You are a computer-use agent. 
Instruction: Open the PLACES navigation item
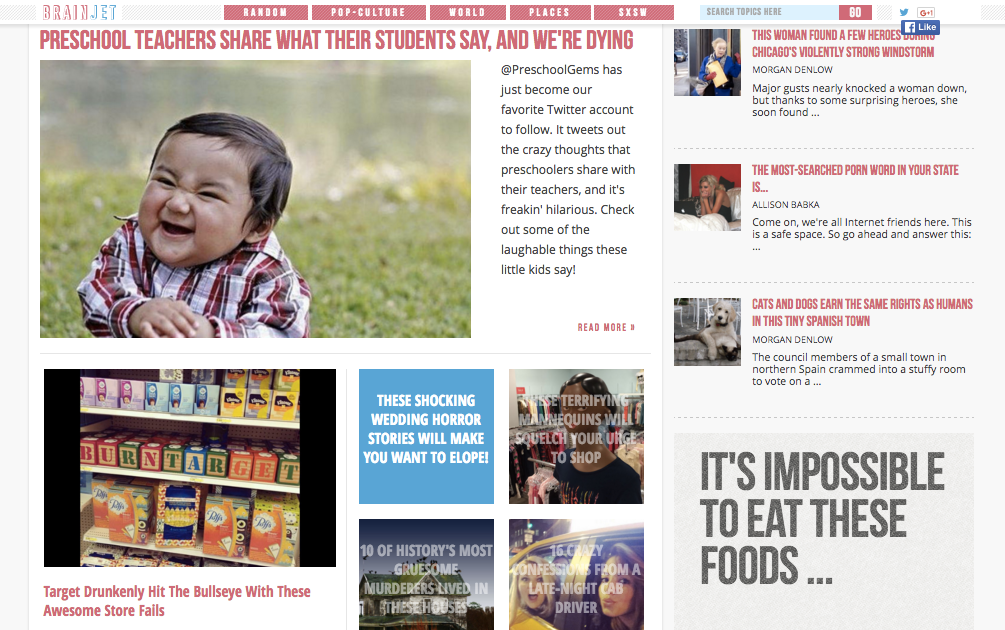pyautogui.click(x=550, y=12)
